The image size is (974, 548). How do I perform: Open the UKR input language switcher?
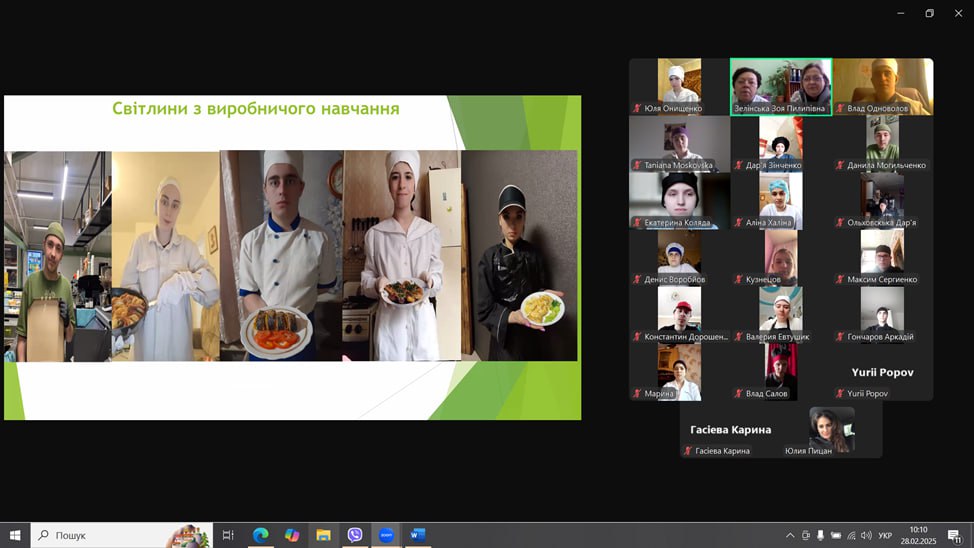[885, 535]
